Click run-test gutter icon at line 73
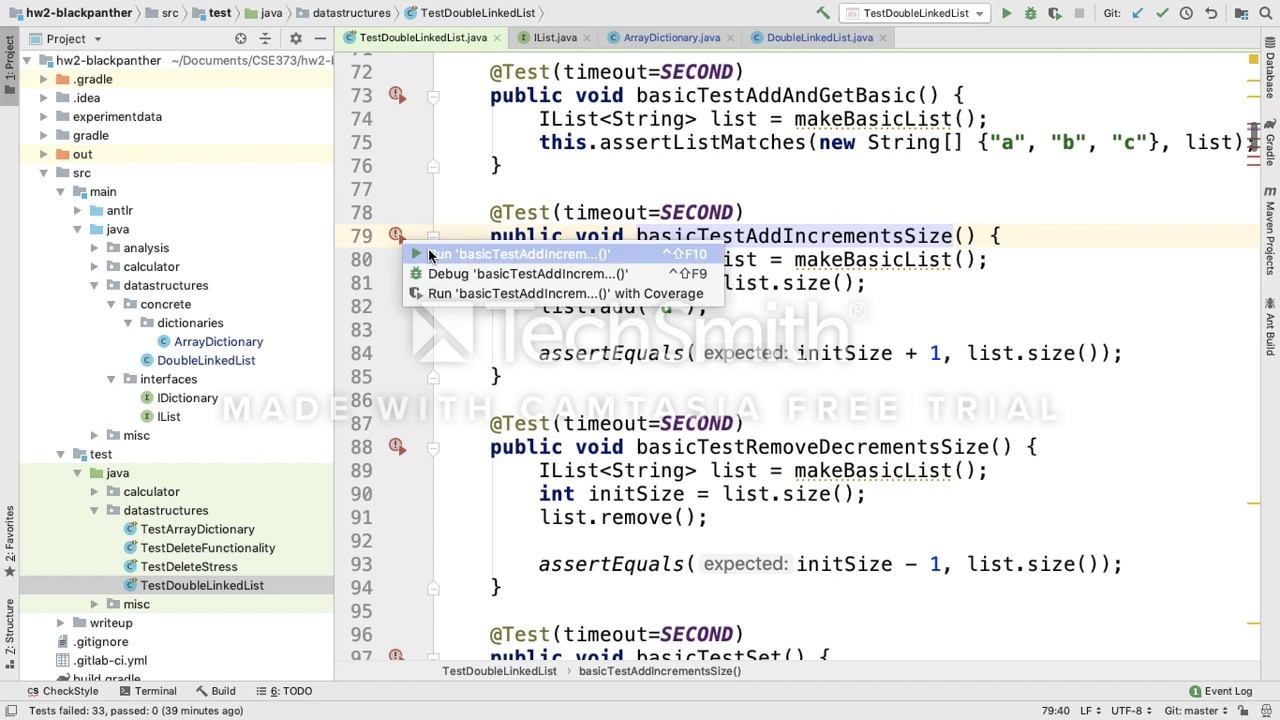 pyautogui.click(x=397, y=95)
